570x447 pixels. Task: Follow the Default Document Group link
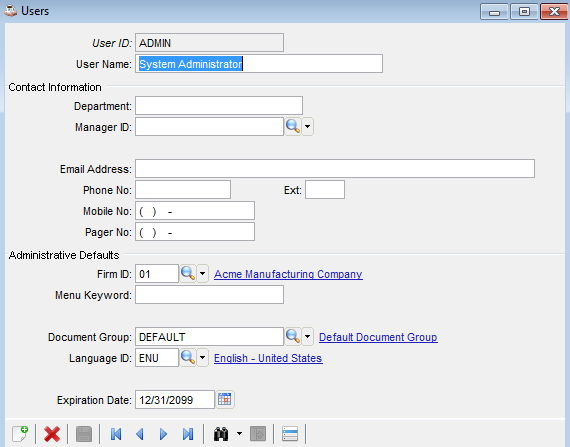(x=378, y=337)
